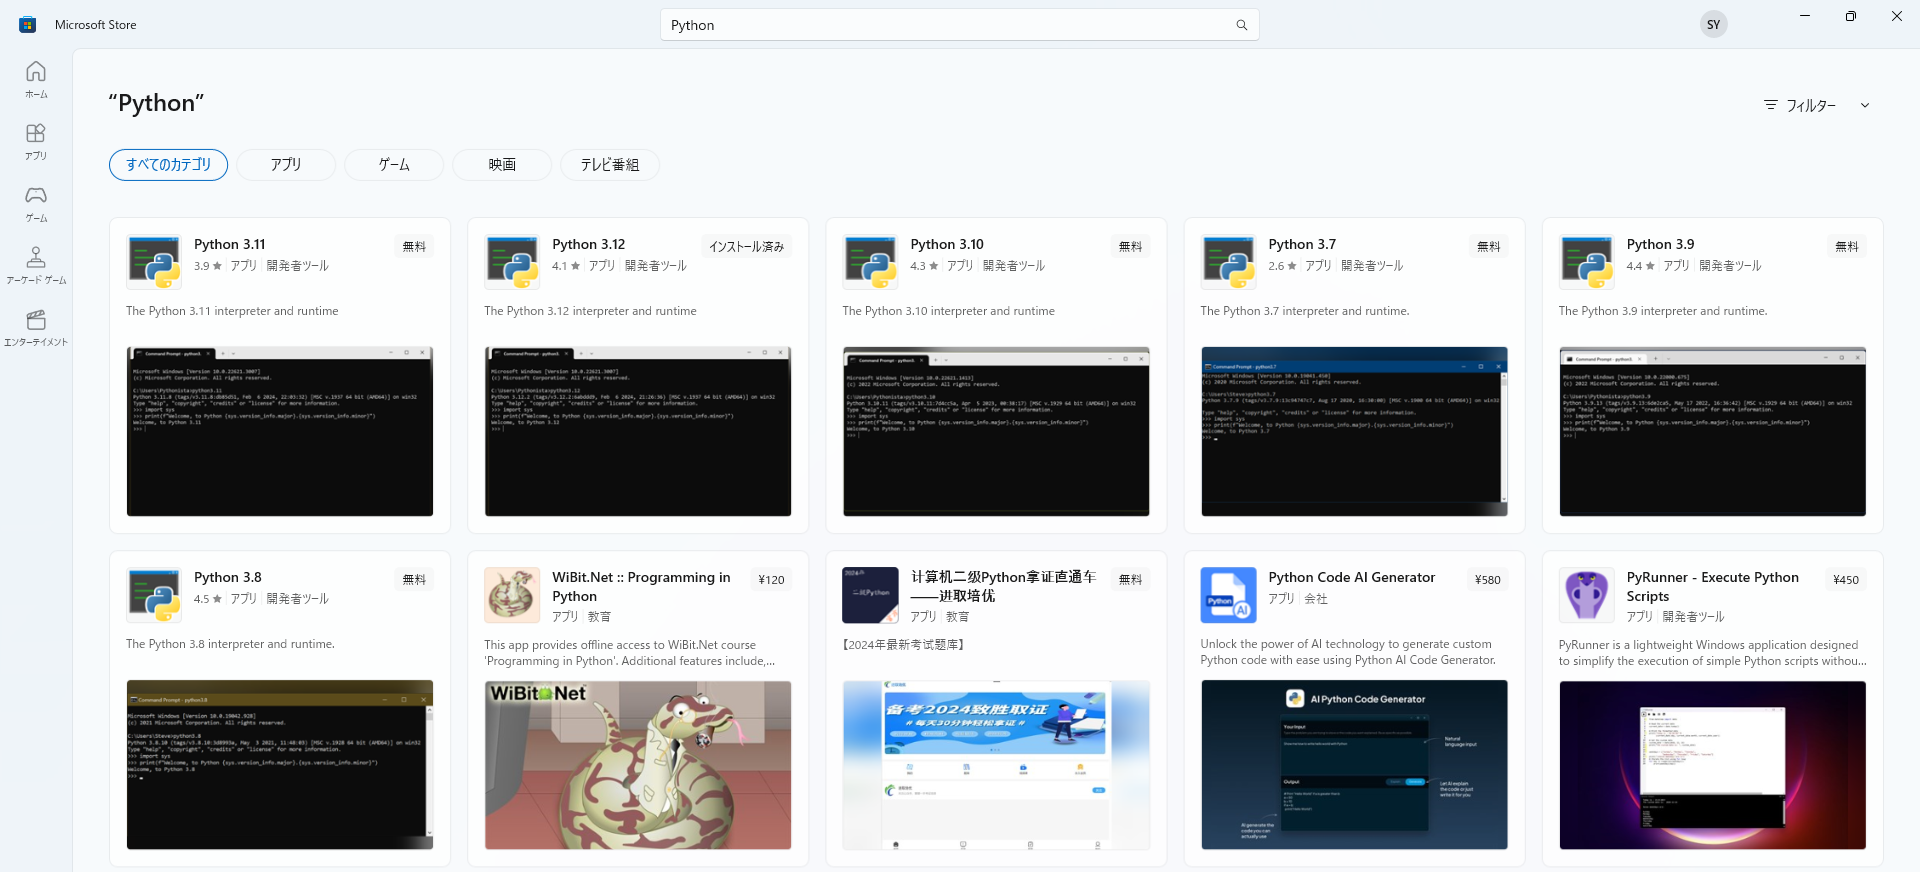Screen dimensions: 1920x872
Task: Open the Python 3.10 terminal screenshot thumbnail
Action: click(996, 431)
